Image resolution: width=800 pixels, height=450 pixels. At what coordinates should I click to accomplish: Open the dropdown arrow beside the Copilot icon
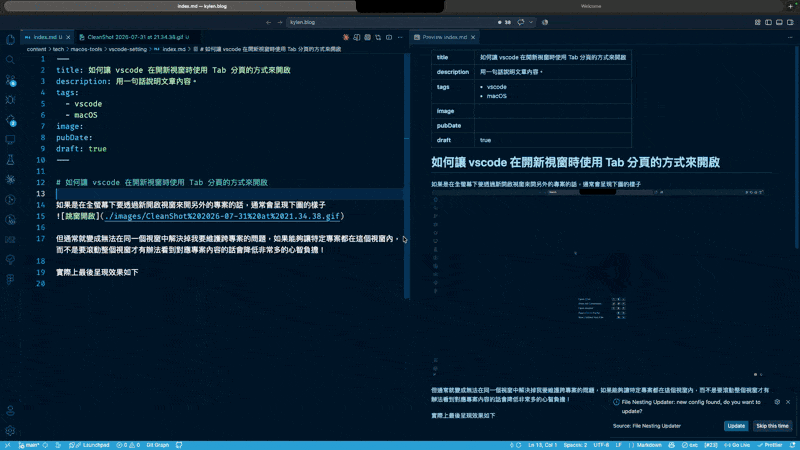click(x=531, y=22)
